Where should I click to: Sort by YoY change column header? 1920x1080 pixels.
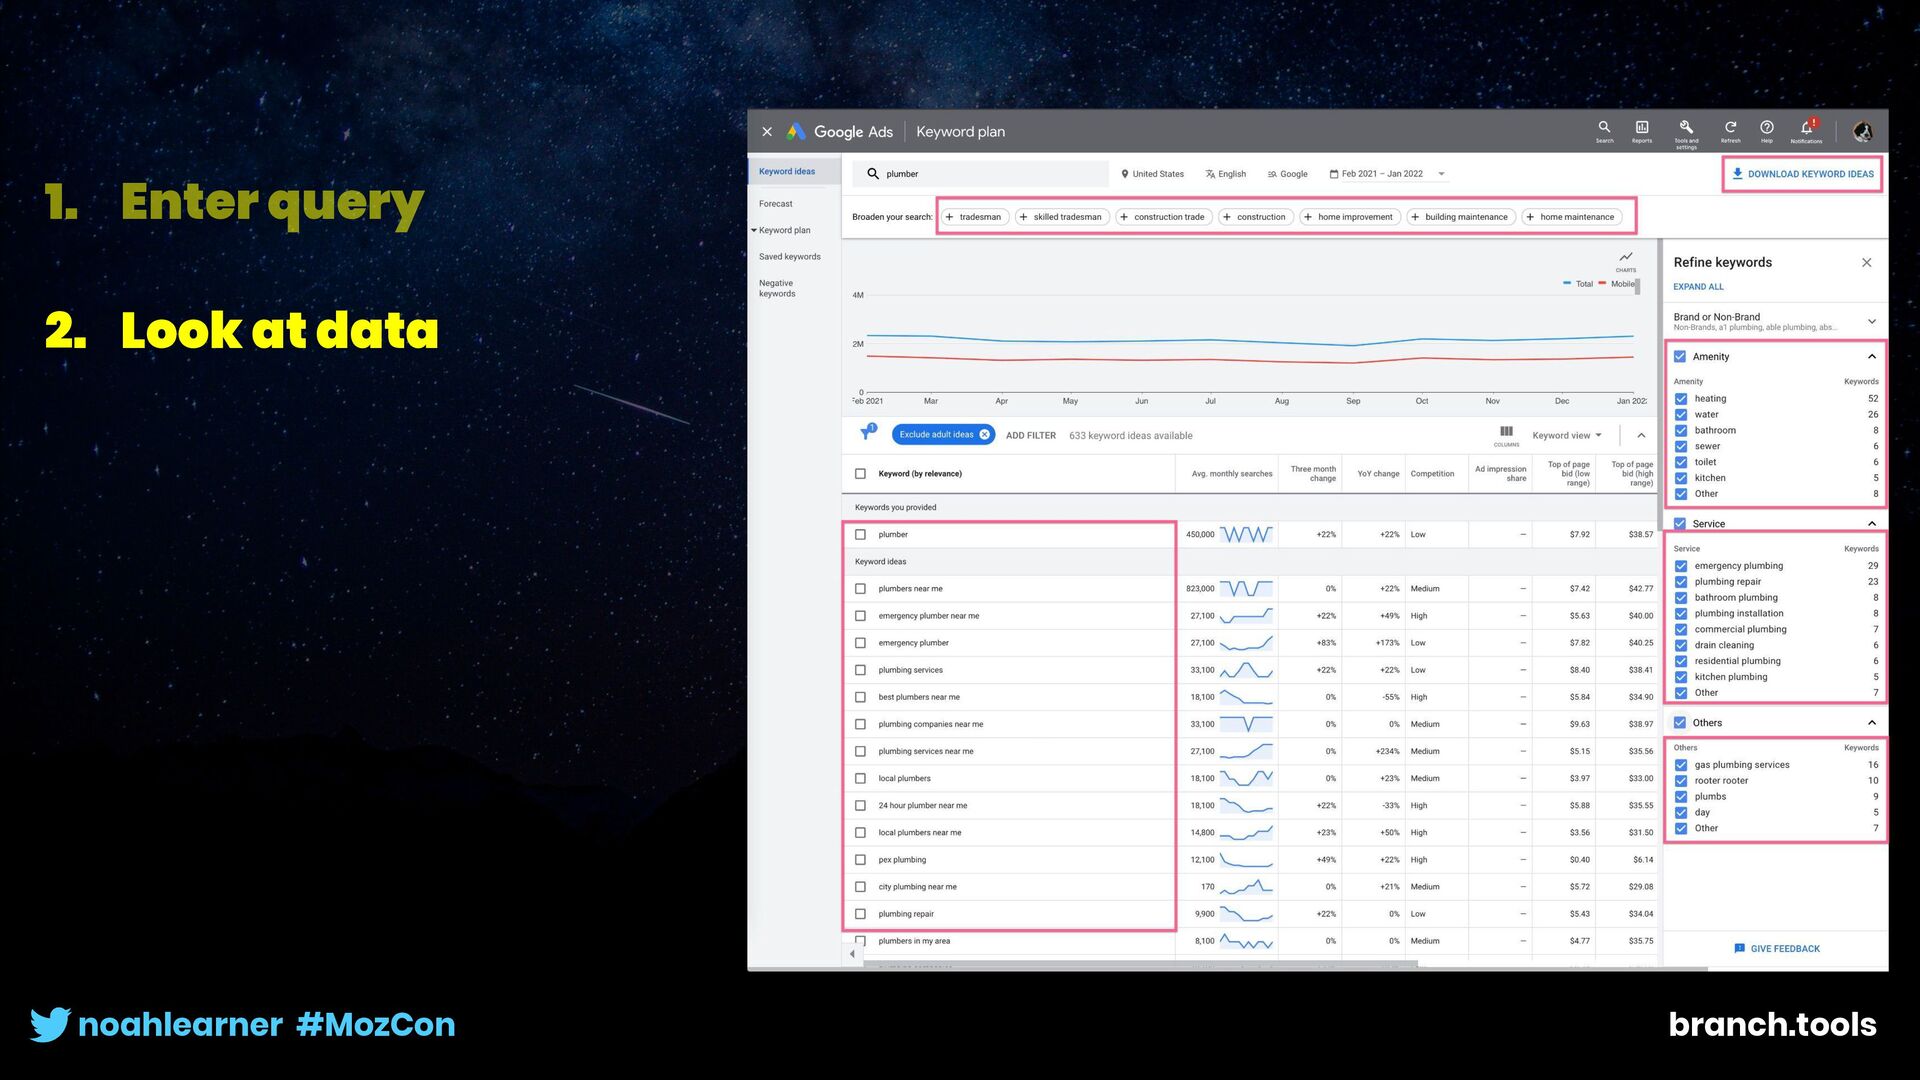tap(1378, 474)
